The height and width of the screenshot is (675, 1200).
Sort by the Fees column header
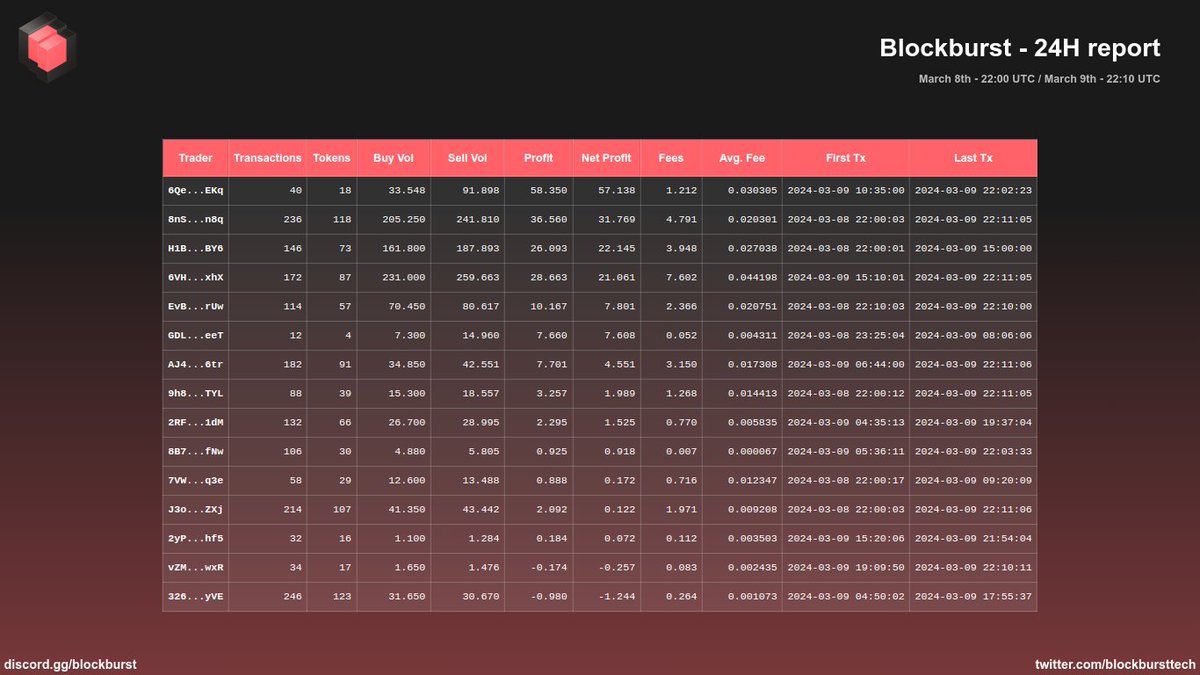tap(671, 157)
